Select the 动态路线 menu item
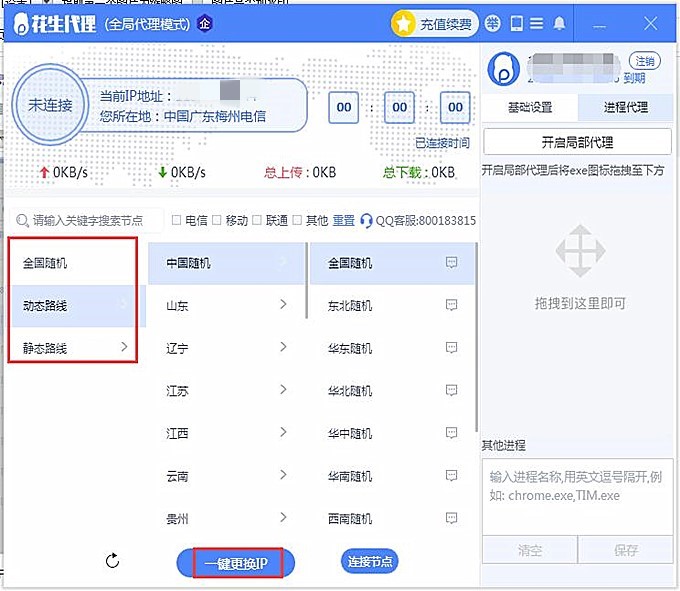The height and width of the screenshot is (591, 680). tap(72, 306)
